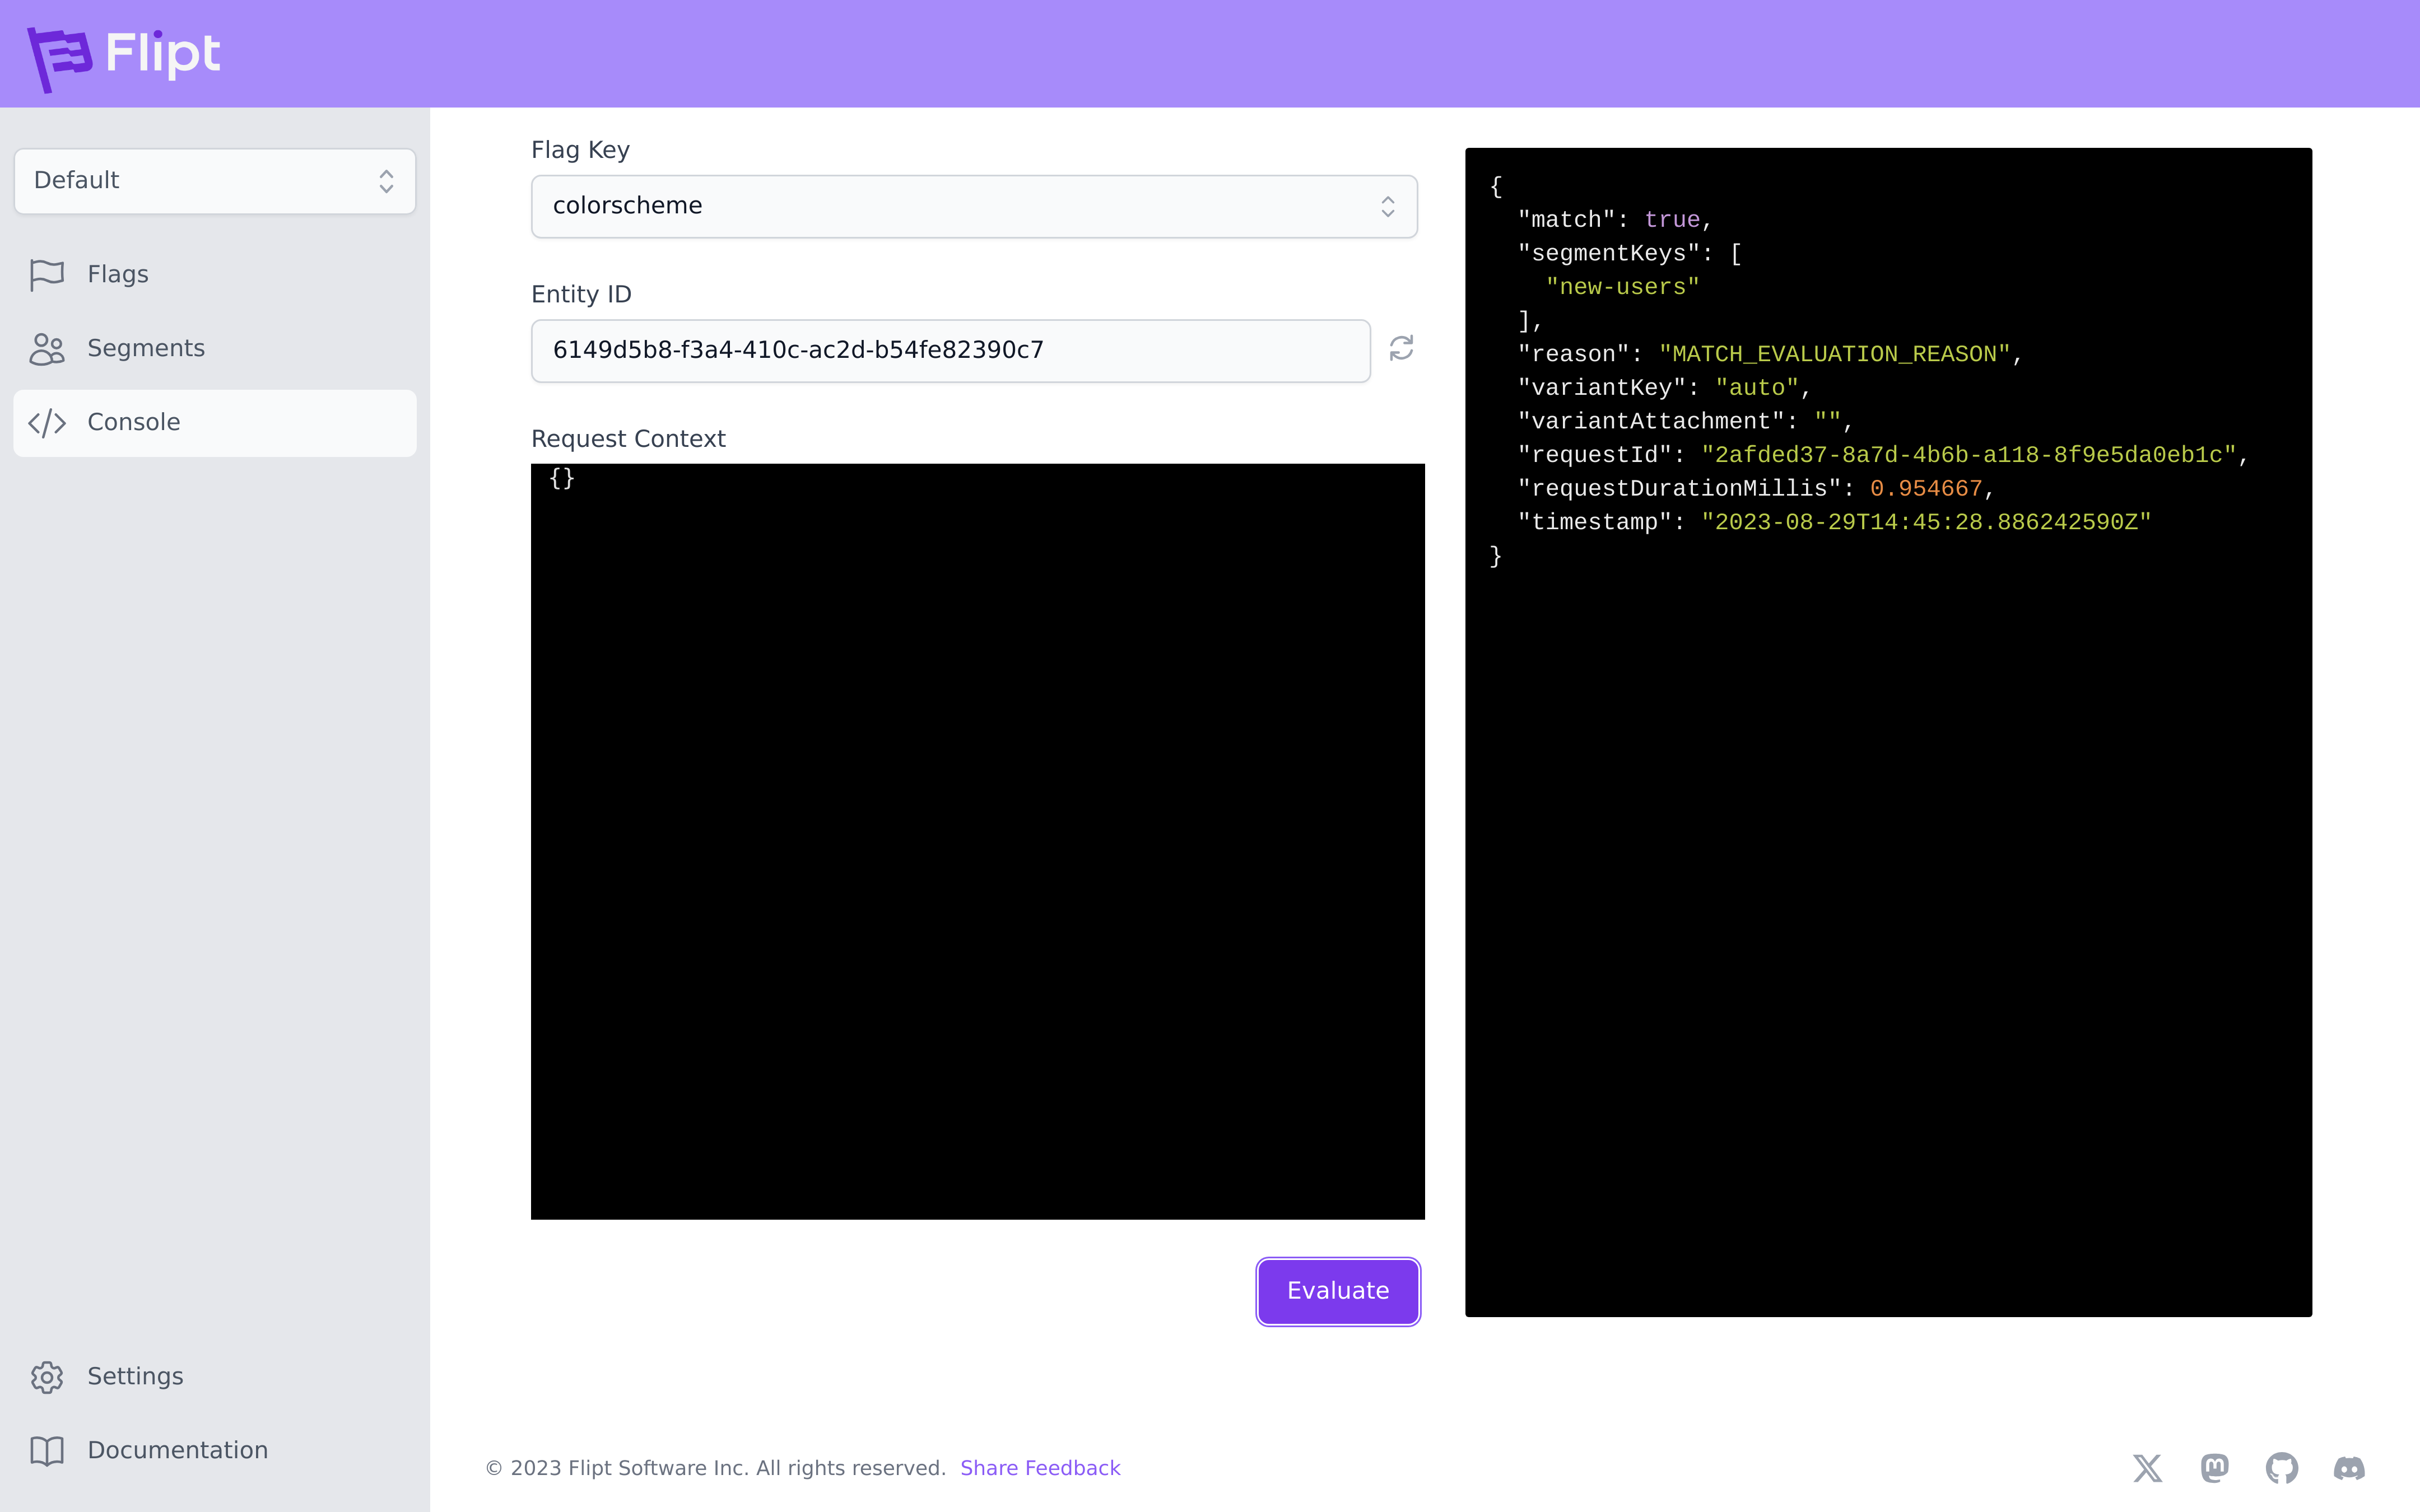The height and width of the screenshot is (1512, 2420).
Task: Click the Segments people icon
Action: [x=47, y=349]
